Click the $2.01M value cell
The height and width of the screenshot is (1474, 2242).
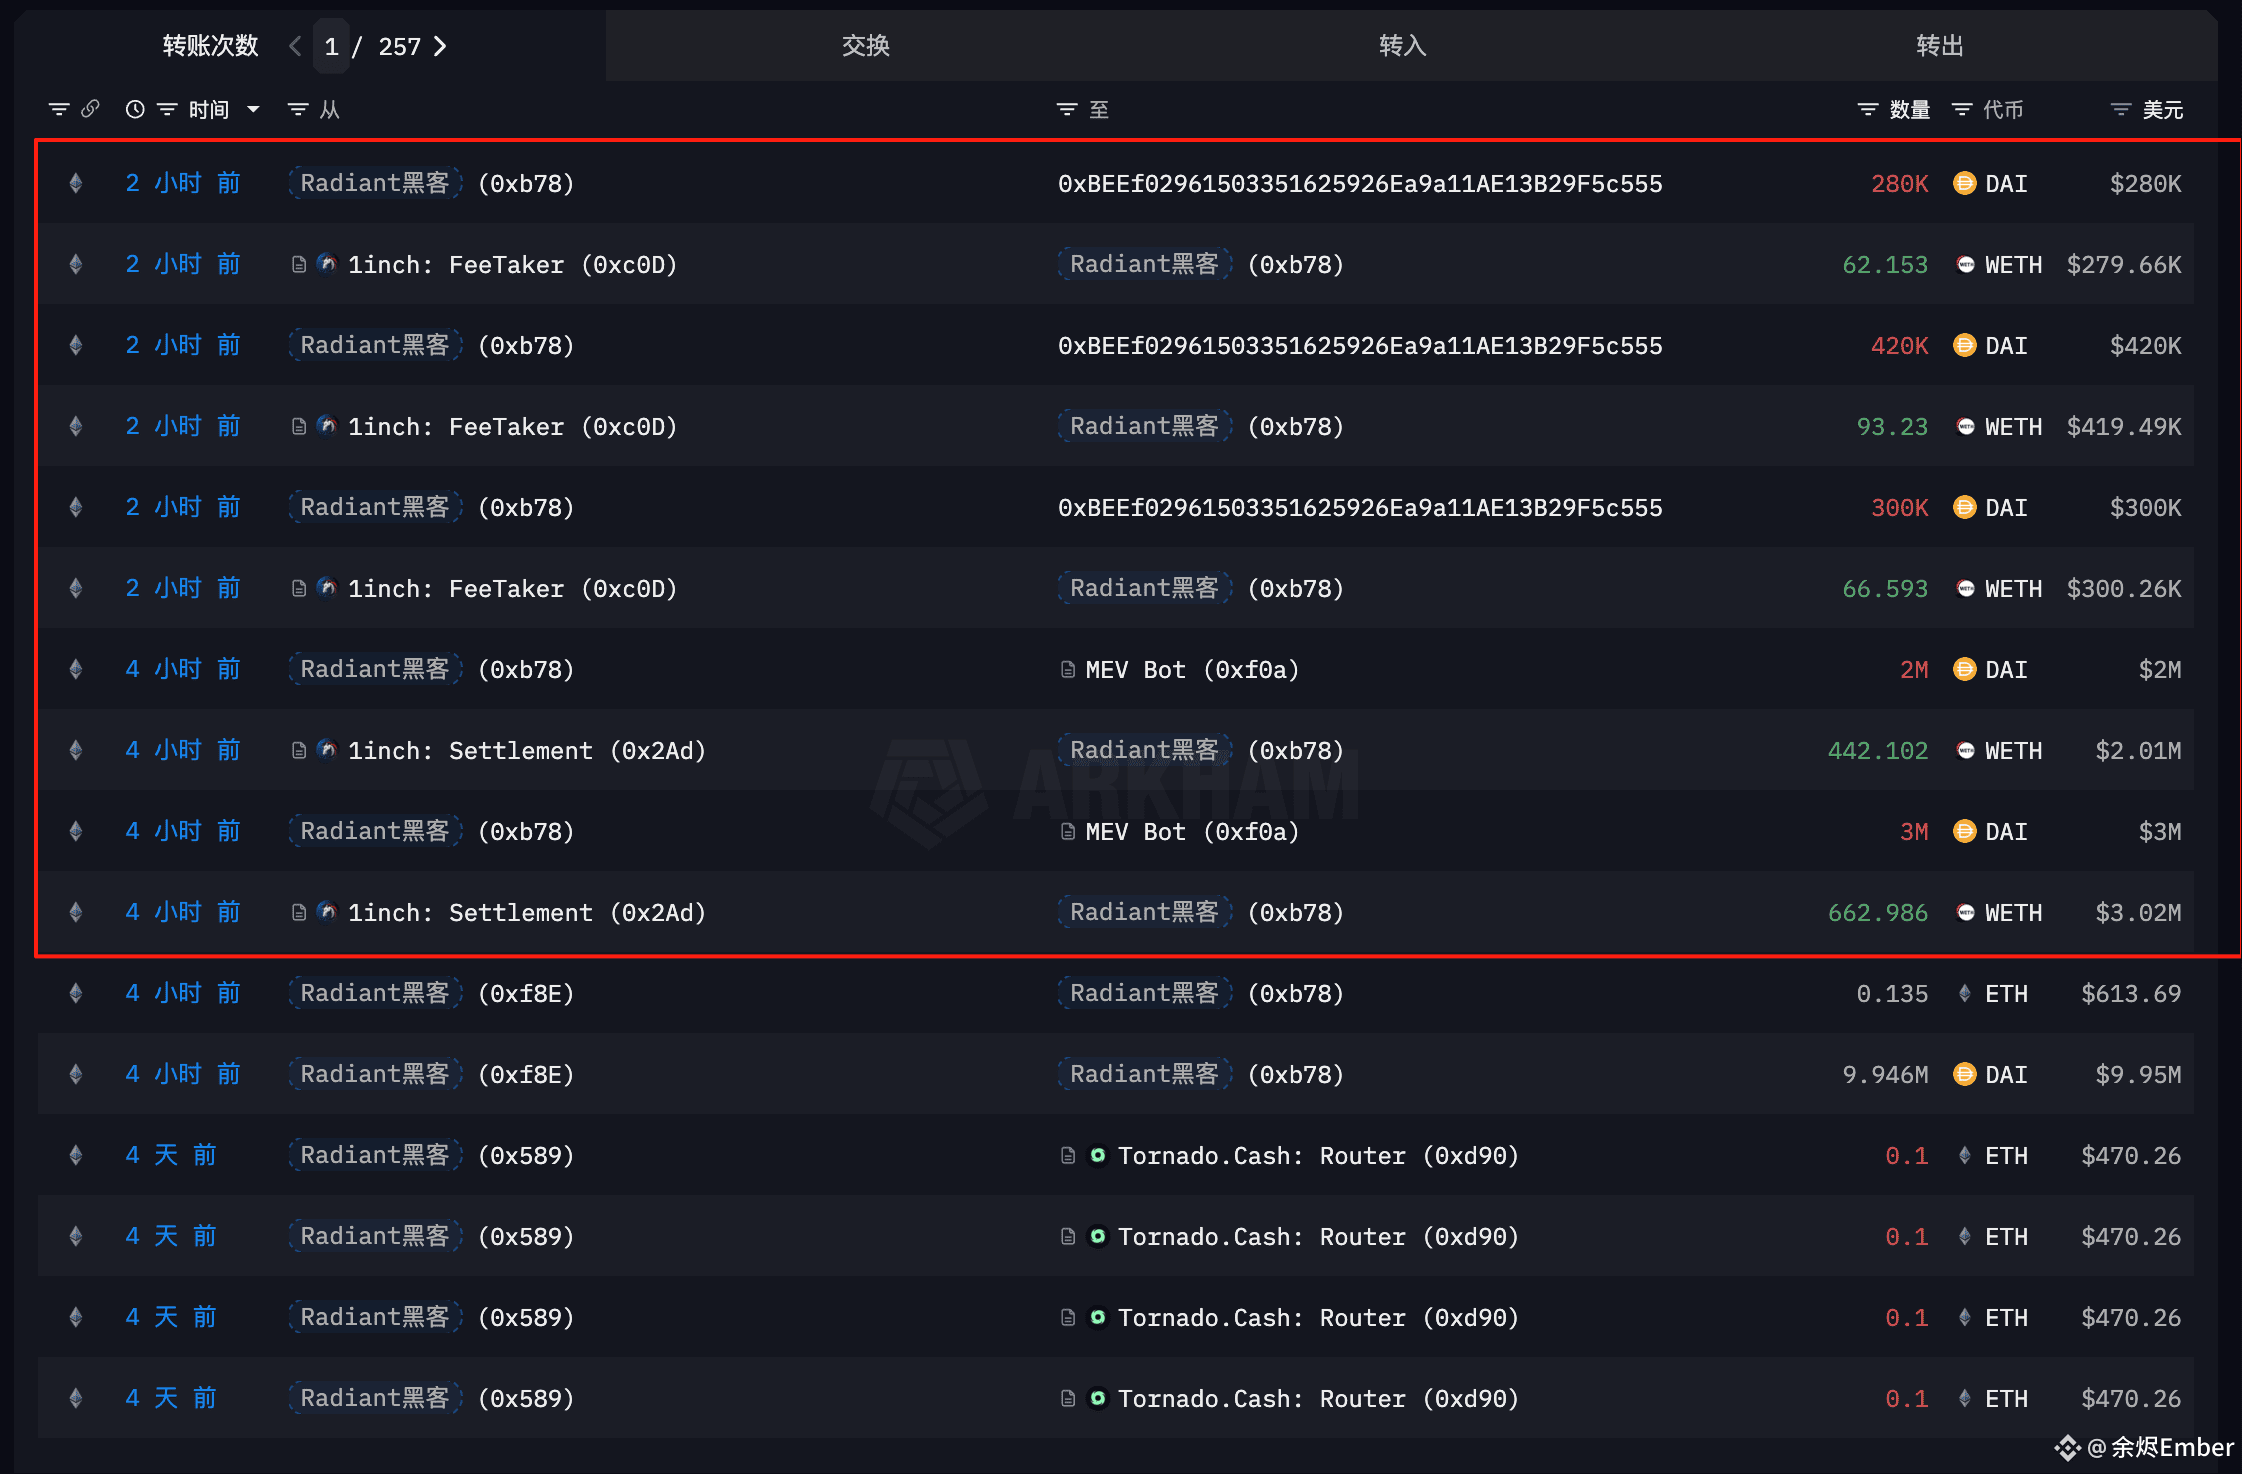pyautogui.click(x=2138, y=751)
